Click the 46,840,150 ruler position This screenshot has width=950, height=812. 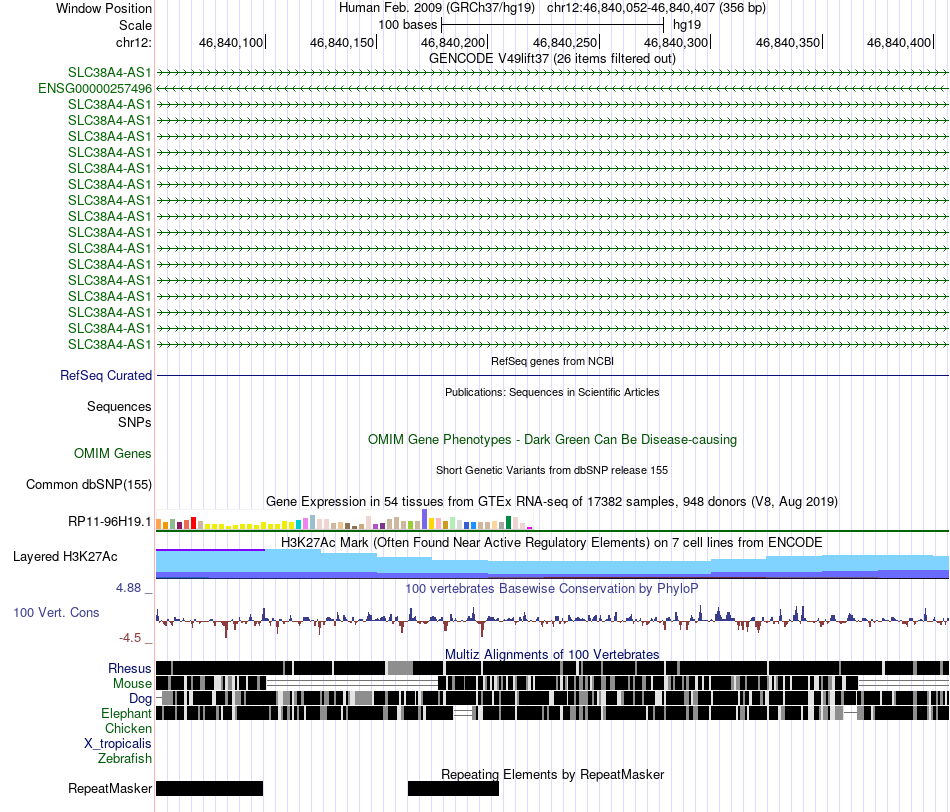coord(342,42)
